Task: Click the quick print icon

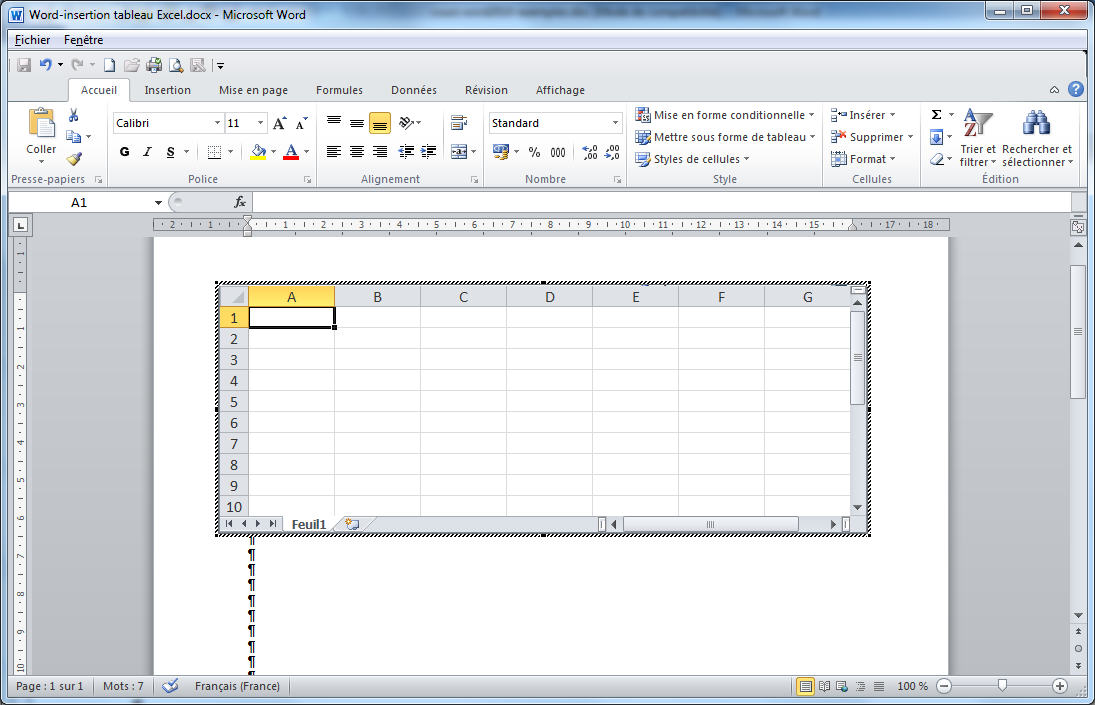Action: point(154,65)
